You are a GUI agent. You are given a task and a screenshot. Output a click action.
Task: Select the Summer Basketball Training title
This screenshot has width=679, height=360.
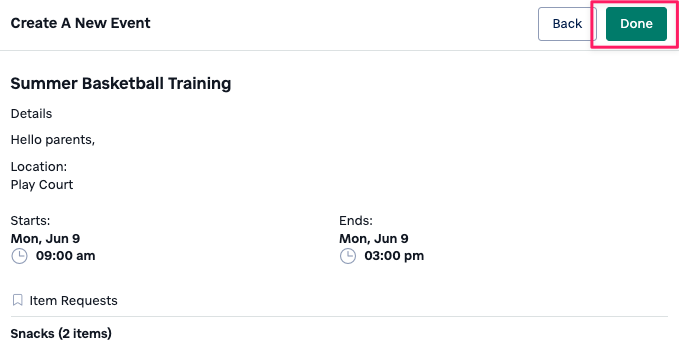coord(121,83)
